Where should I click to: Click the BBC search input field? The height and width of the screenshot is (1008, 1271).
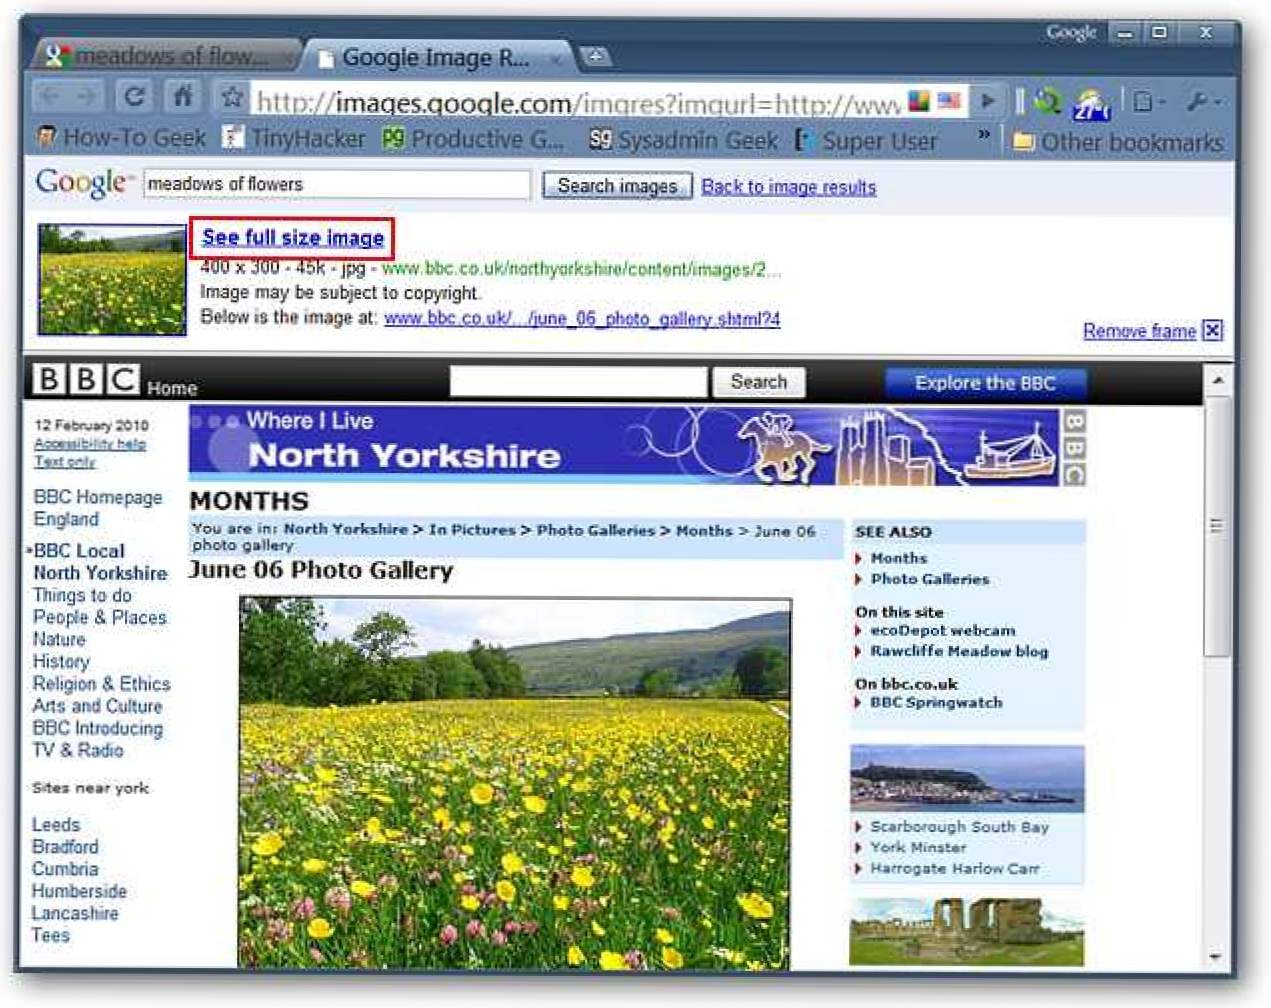(x=578, y=382)
